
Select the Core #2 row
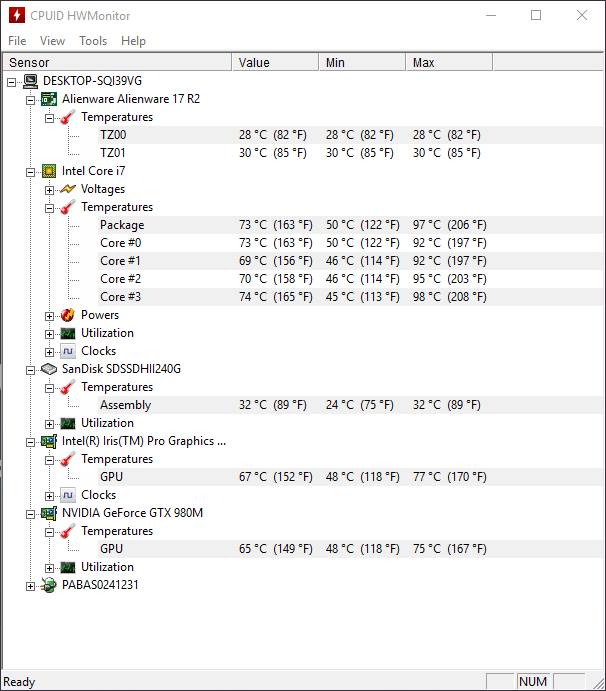point(351,279)
